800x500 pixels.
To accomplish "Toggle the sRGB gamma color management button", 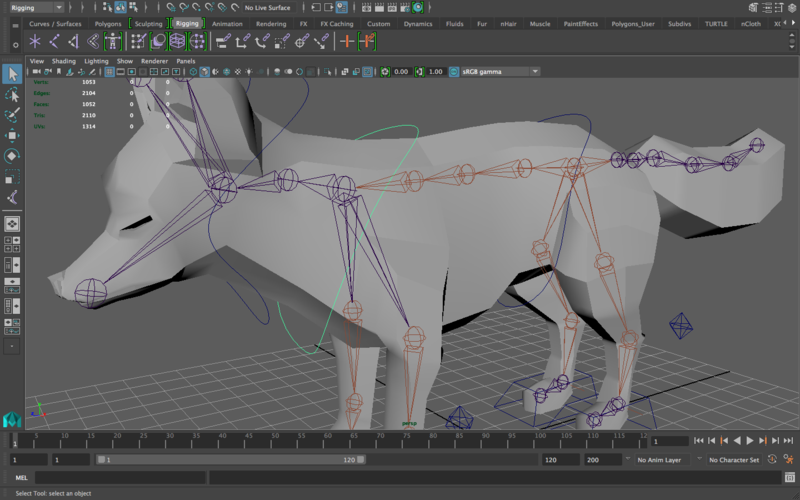I will [454, 72].
